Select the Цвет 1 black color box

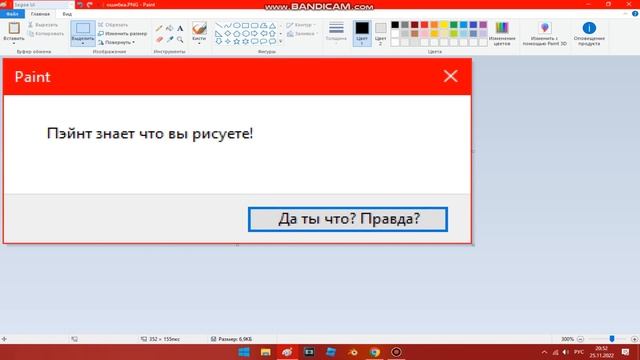coord(362,33)
